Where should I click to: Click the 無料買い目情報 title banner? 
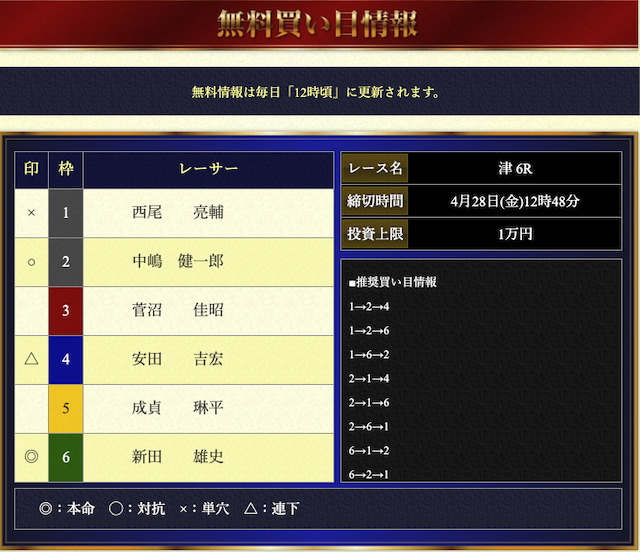[x=317, y=24]
